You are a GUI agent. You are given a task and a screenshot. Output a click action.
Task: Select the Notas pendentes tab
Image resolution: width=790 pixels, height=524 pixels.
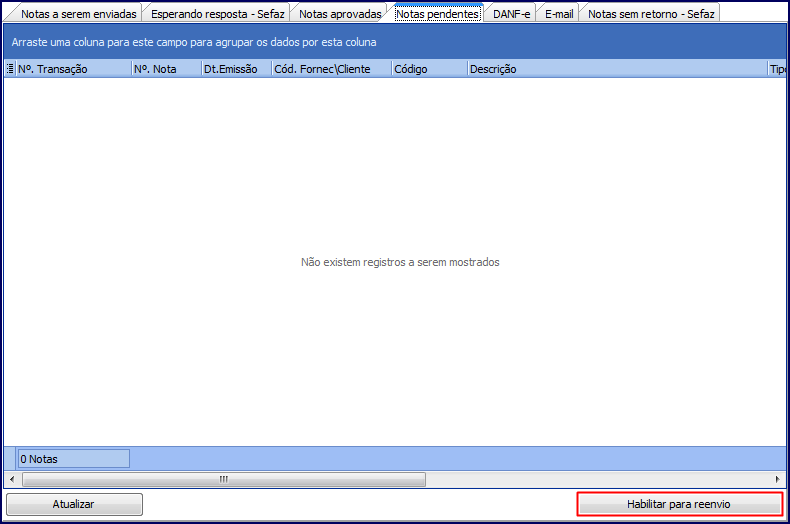click(x=437, y=13)
